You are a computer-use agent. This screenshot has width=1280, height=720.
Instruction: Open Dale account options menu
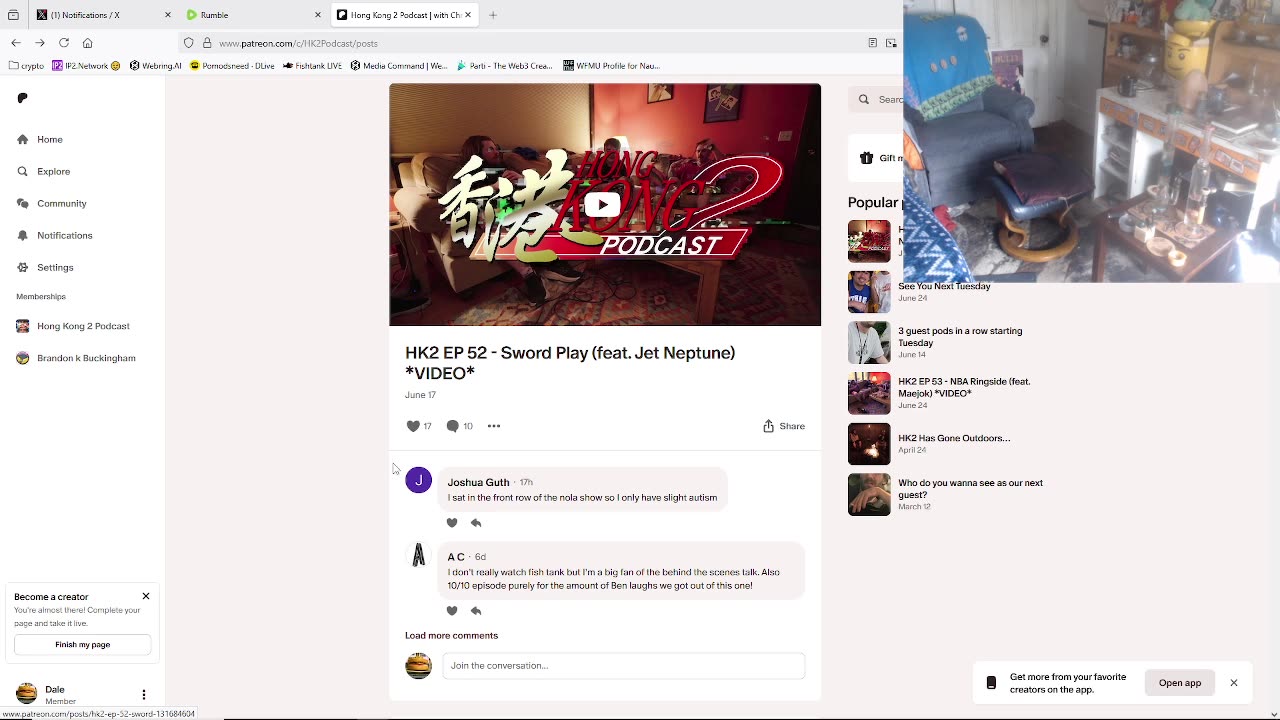coord(143,694)
